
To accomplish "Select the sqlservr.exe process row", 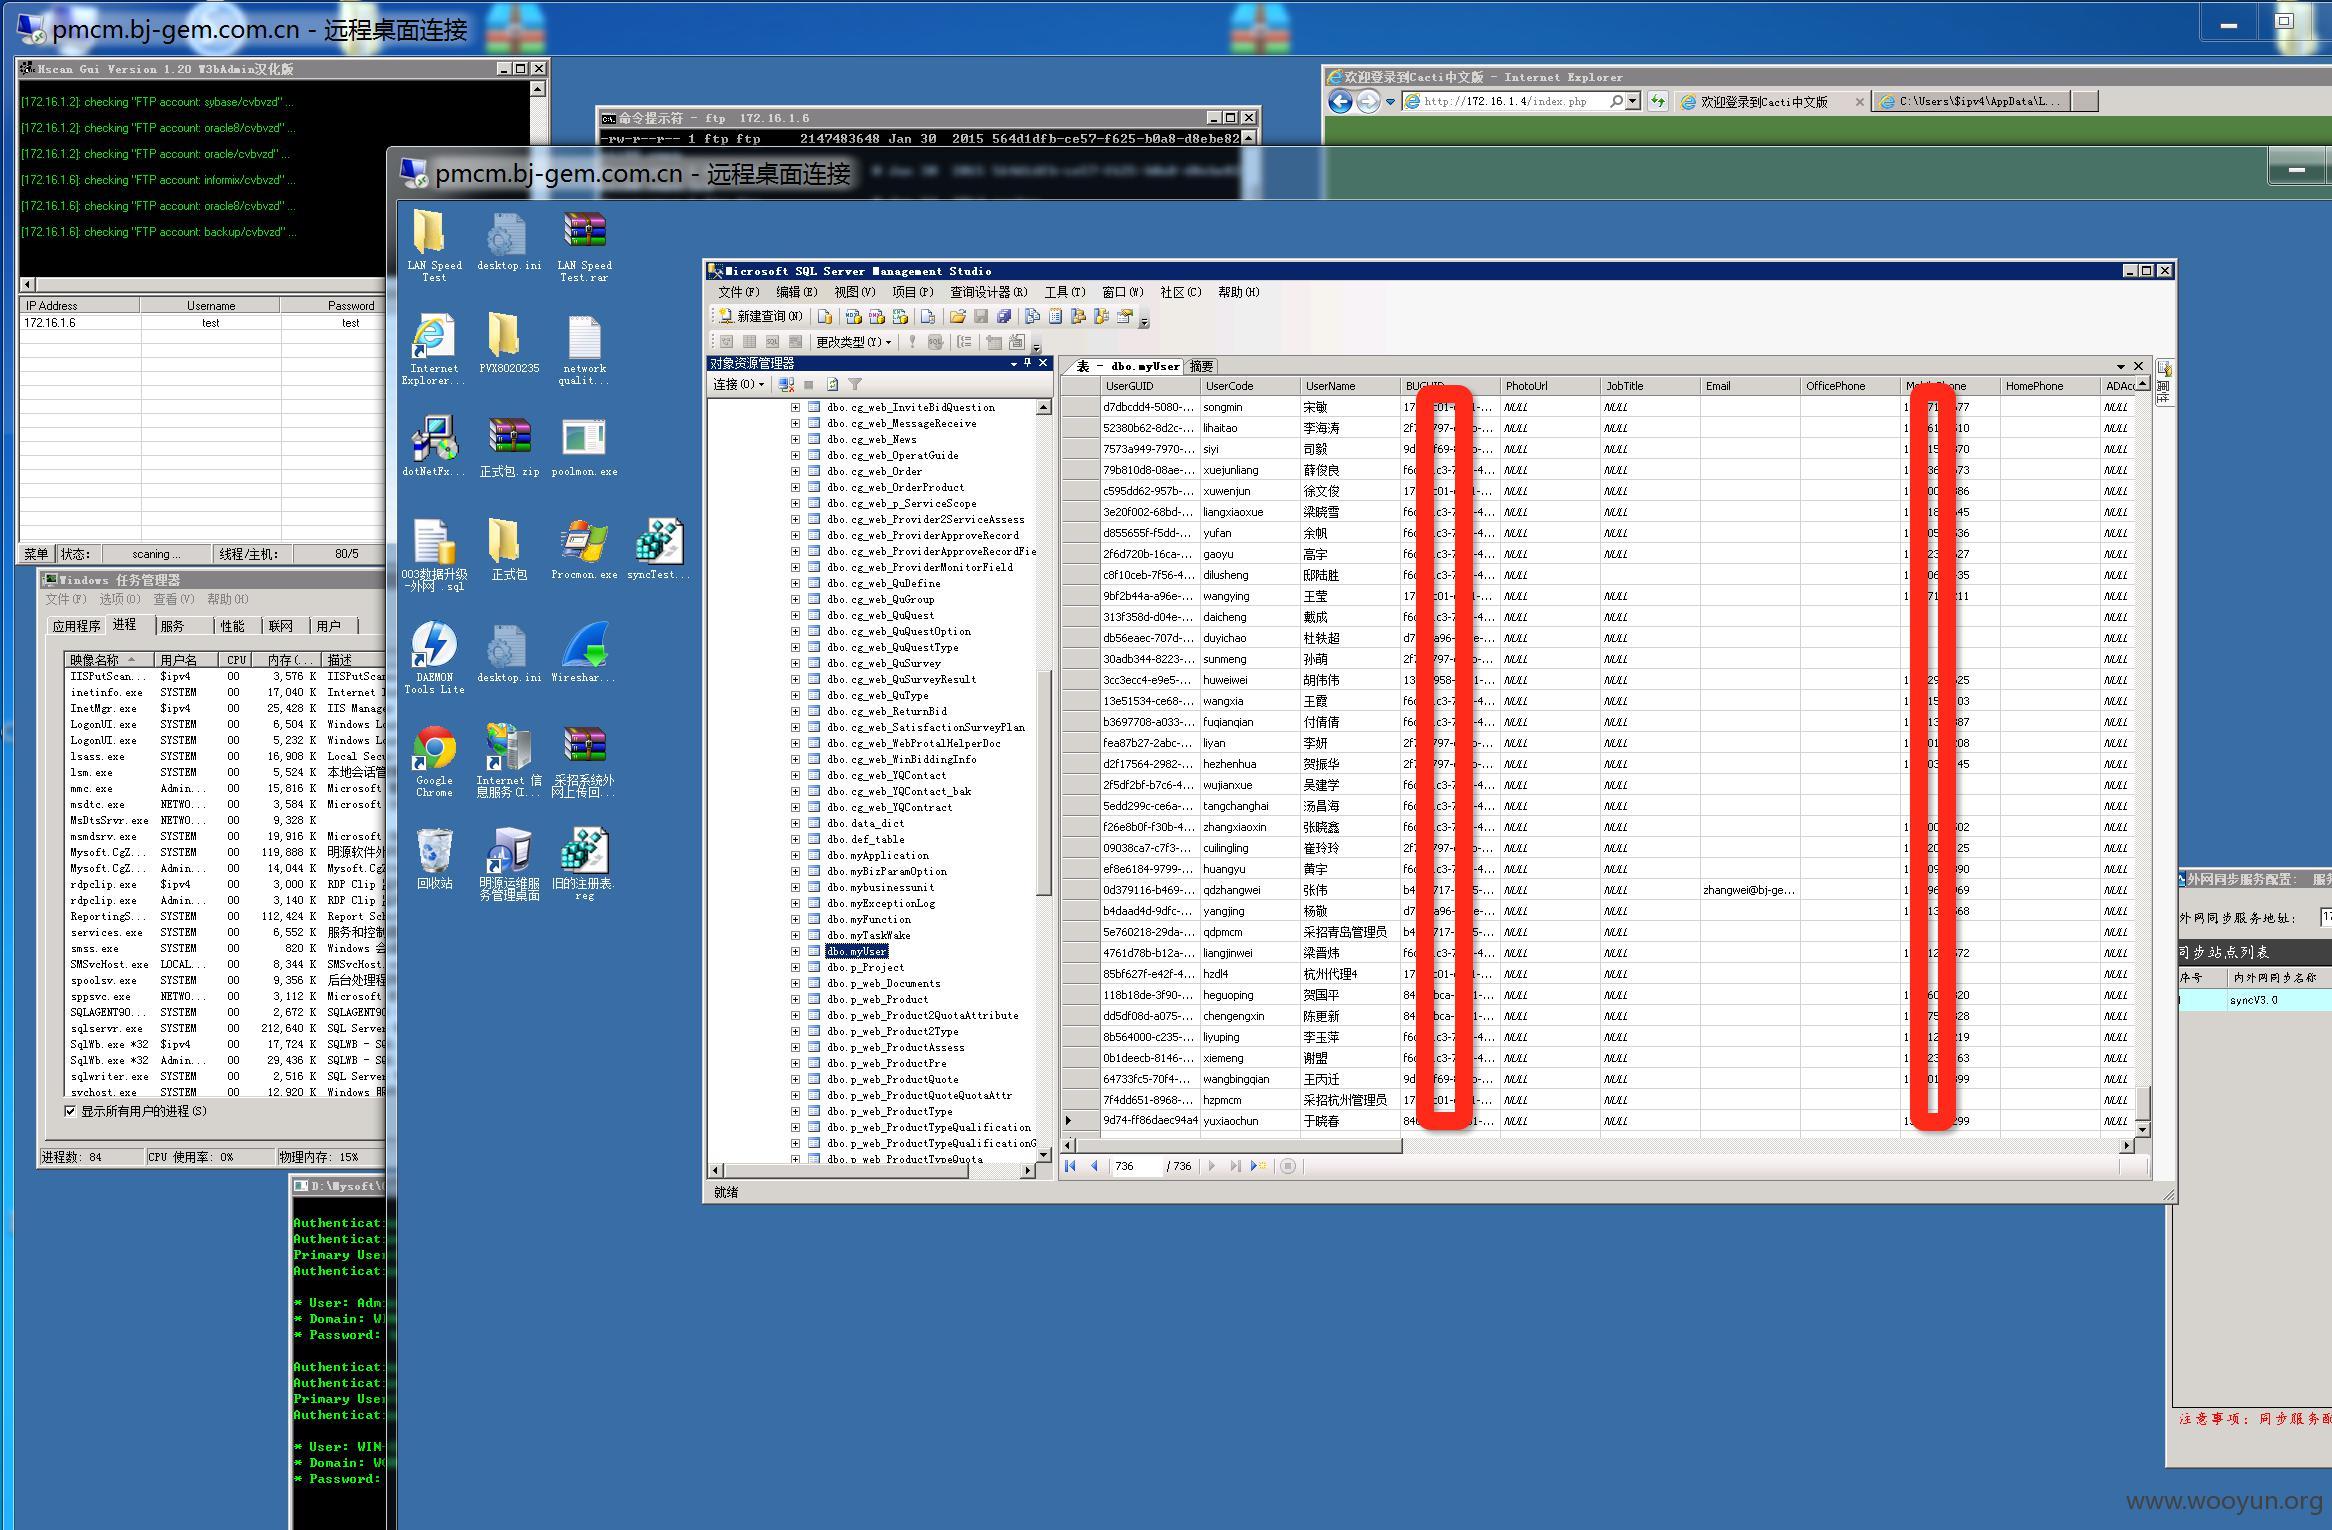I will click(226, 1028).
